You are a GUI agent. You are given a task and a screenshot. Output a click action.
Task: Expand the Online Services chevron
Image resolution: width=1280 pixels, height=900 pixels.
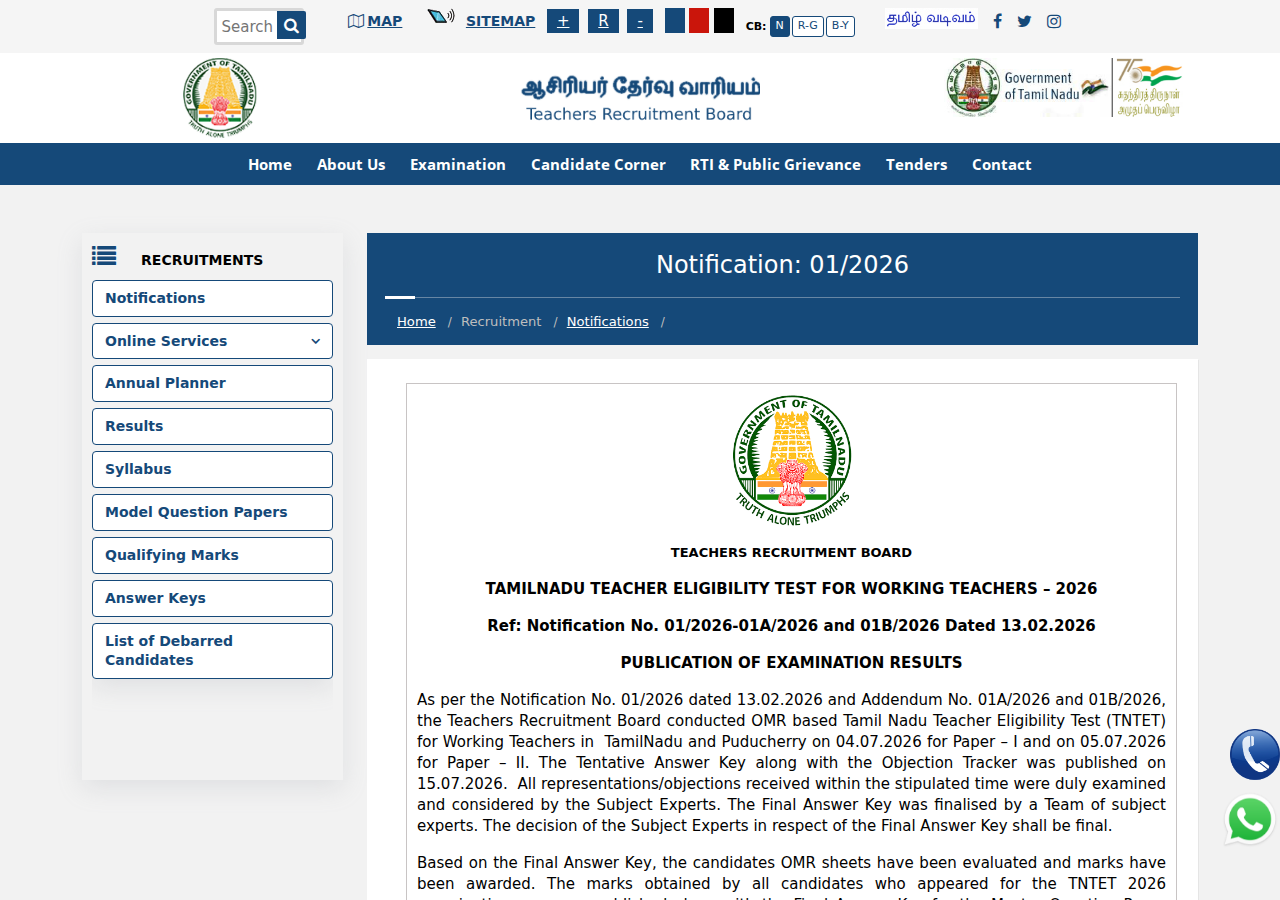pyautogui.click(x=315, y=341)
